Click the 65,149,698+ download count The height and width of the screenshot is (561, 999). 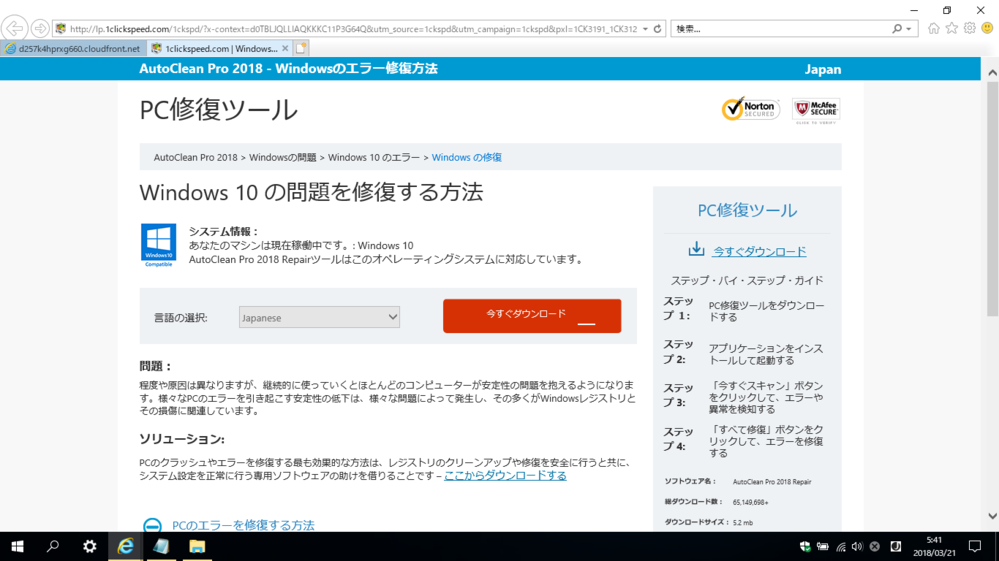[x=751, y=502]
